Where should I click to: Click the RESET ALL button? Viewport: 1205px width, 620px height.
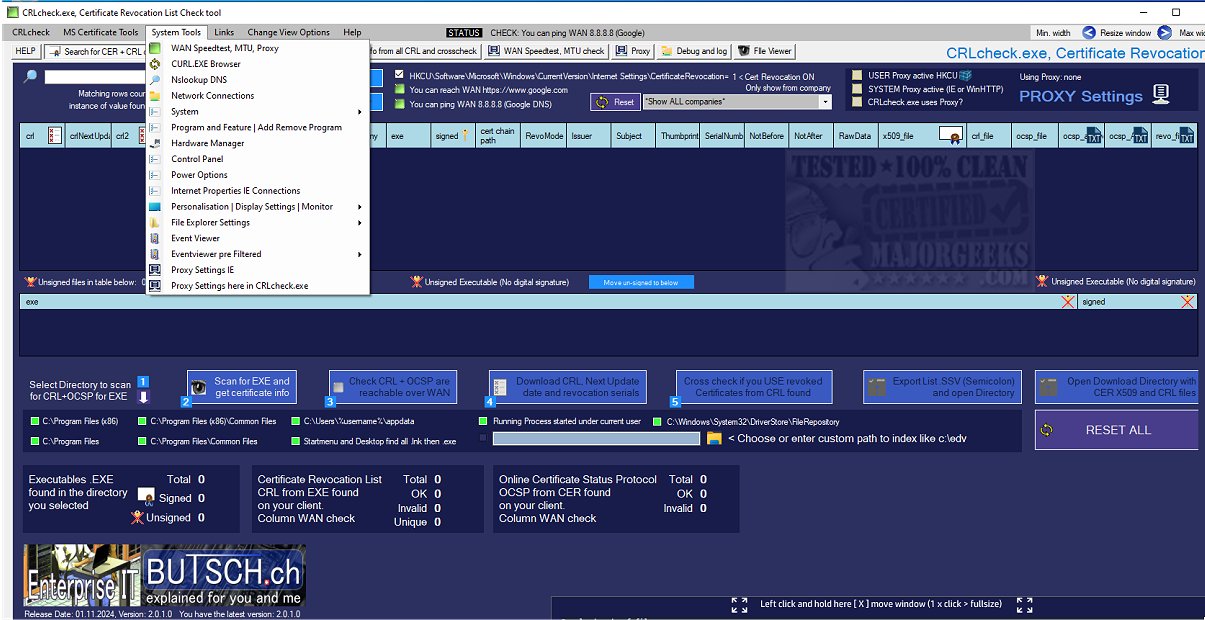click(x=1117, y=430)
